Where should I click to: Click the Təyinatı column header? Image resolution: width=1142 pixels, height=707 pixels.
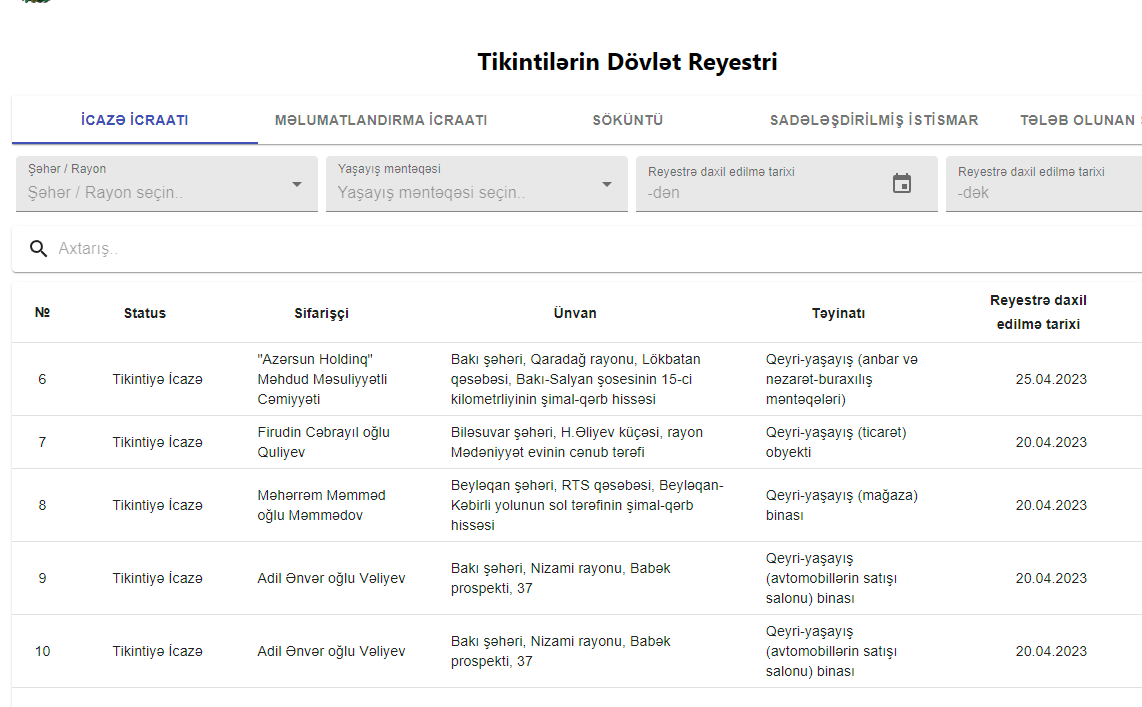[x=838, y=313]
